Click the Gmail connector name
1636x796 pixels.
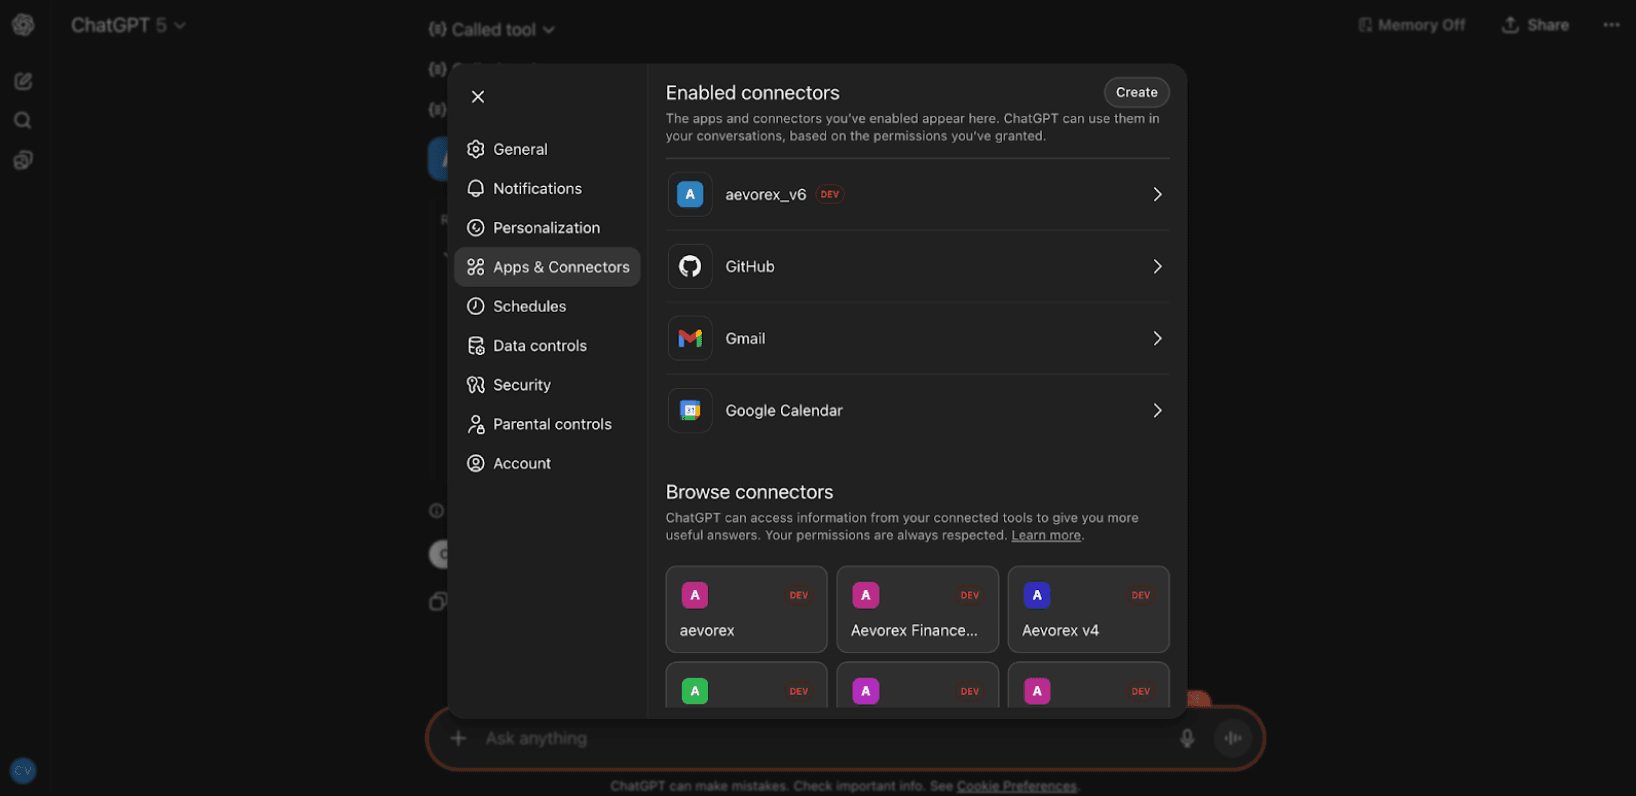point(745,339)
